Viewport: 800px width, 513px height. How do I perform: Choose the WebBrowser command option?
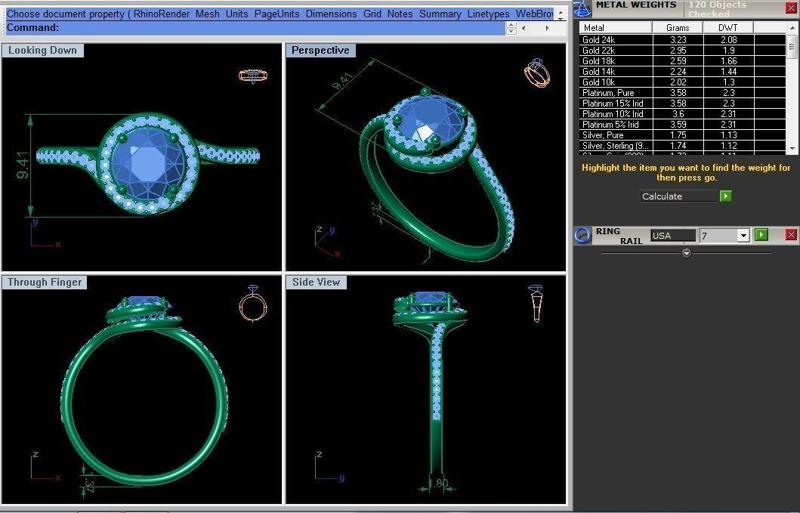pos(534,14)
